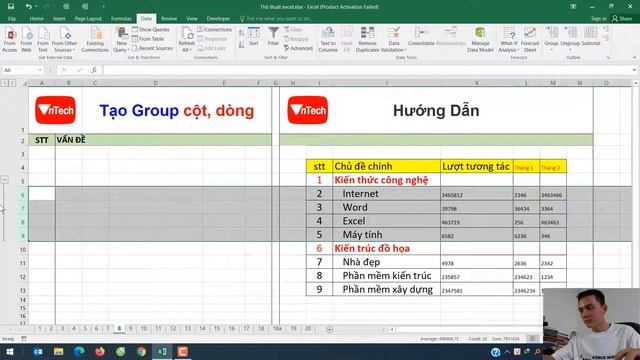Expand the Refresh All dropdown
The image size is (640, 360).
[x=187, y=47]
